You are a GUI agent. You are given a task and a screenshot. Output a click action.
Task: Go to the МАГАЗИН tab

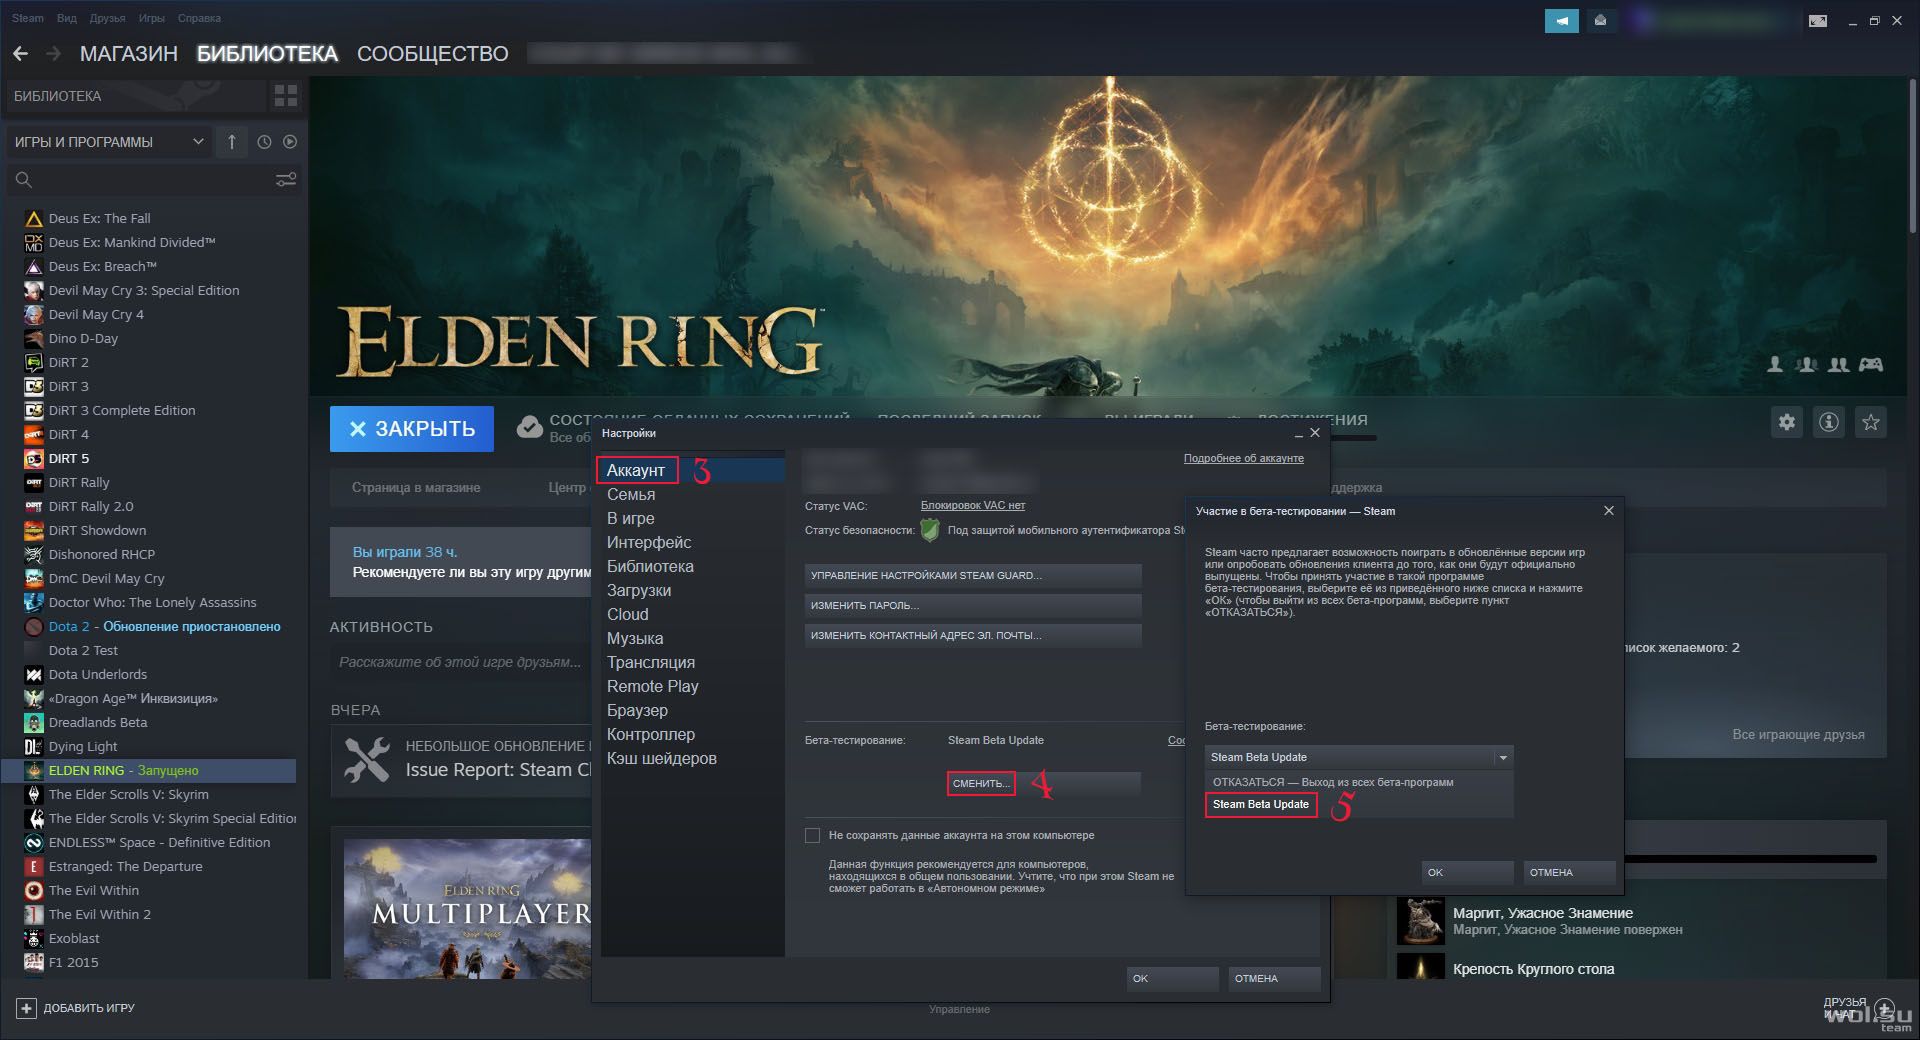pos(129,54)
